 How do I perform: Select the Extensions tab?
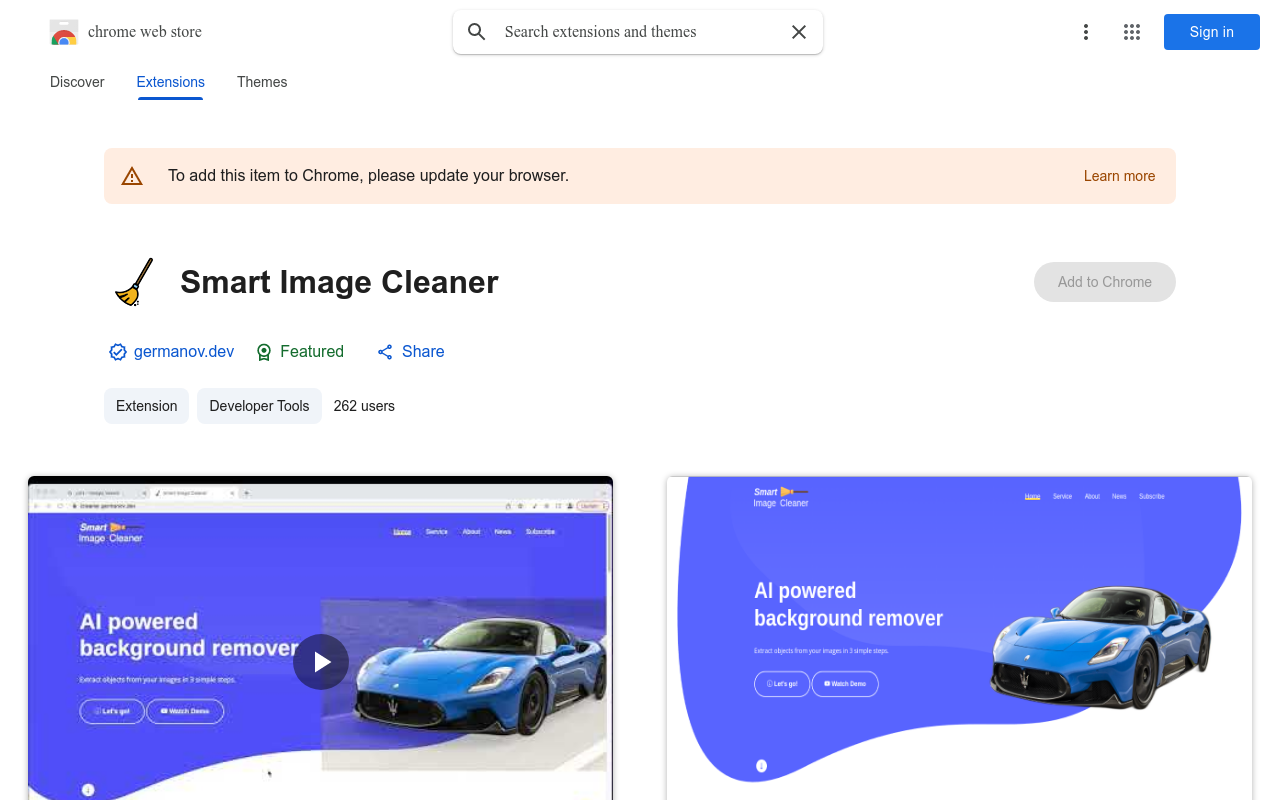tap(171, 82)
